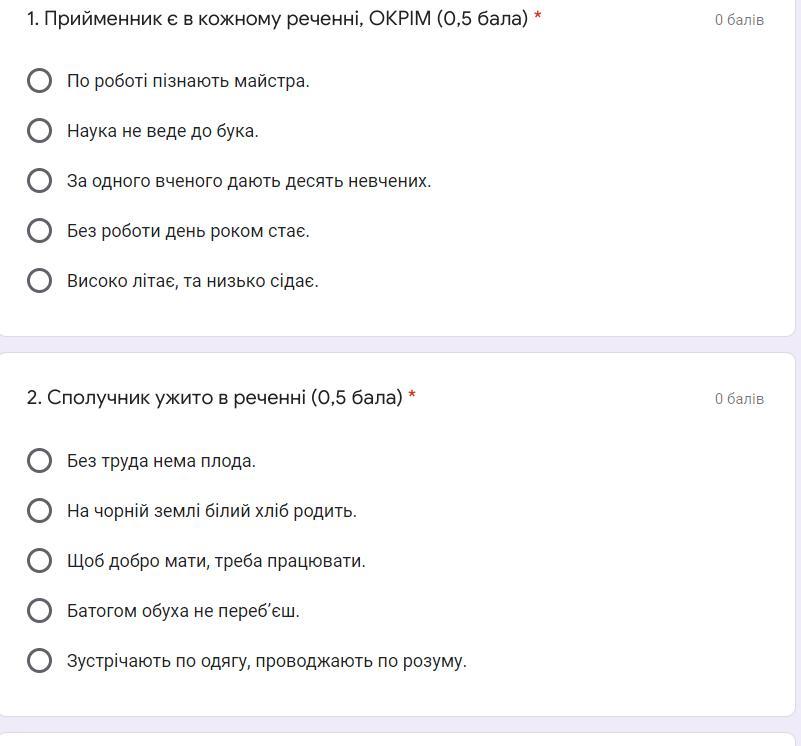Click text label 'Без труда нема плода.'
Screen dimensions: 801x746
(x=161, y=461)
